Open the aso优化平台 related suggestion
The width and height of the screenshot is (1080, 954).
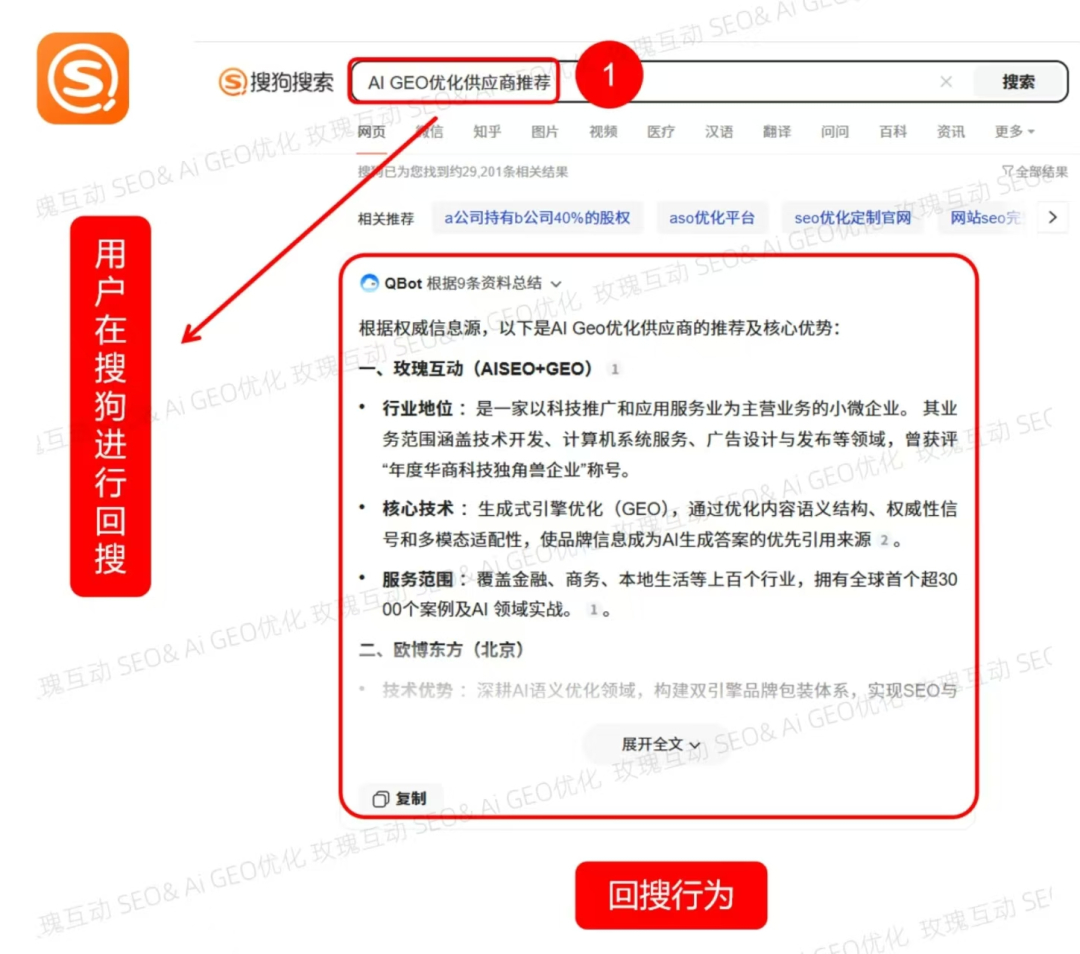click(712, 218)
